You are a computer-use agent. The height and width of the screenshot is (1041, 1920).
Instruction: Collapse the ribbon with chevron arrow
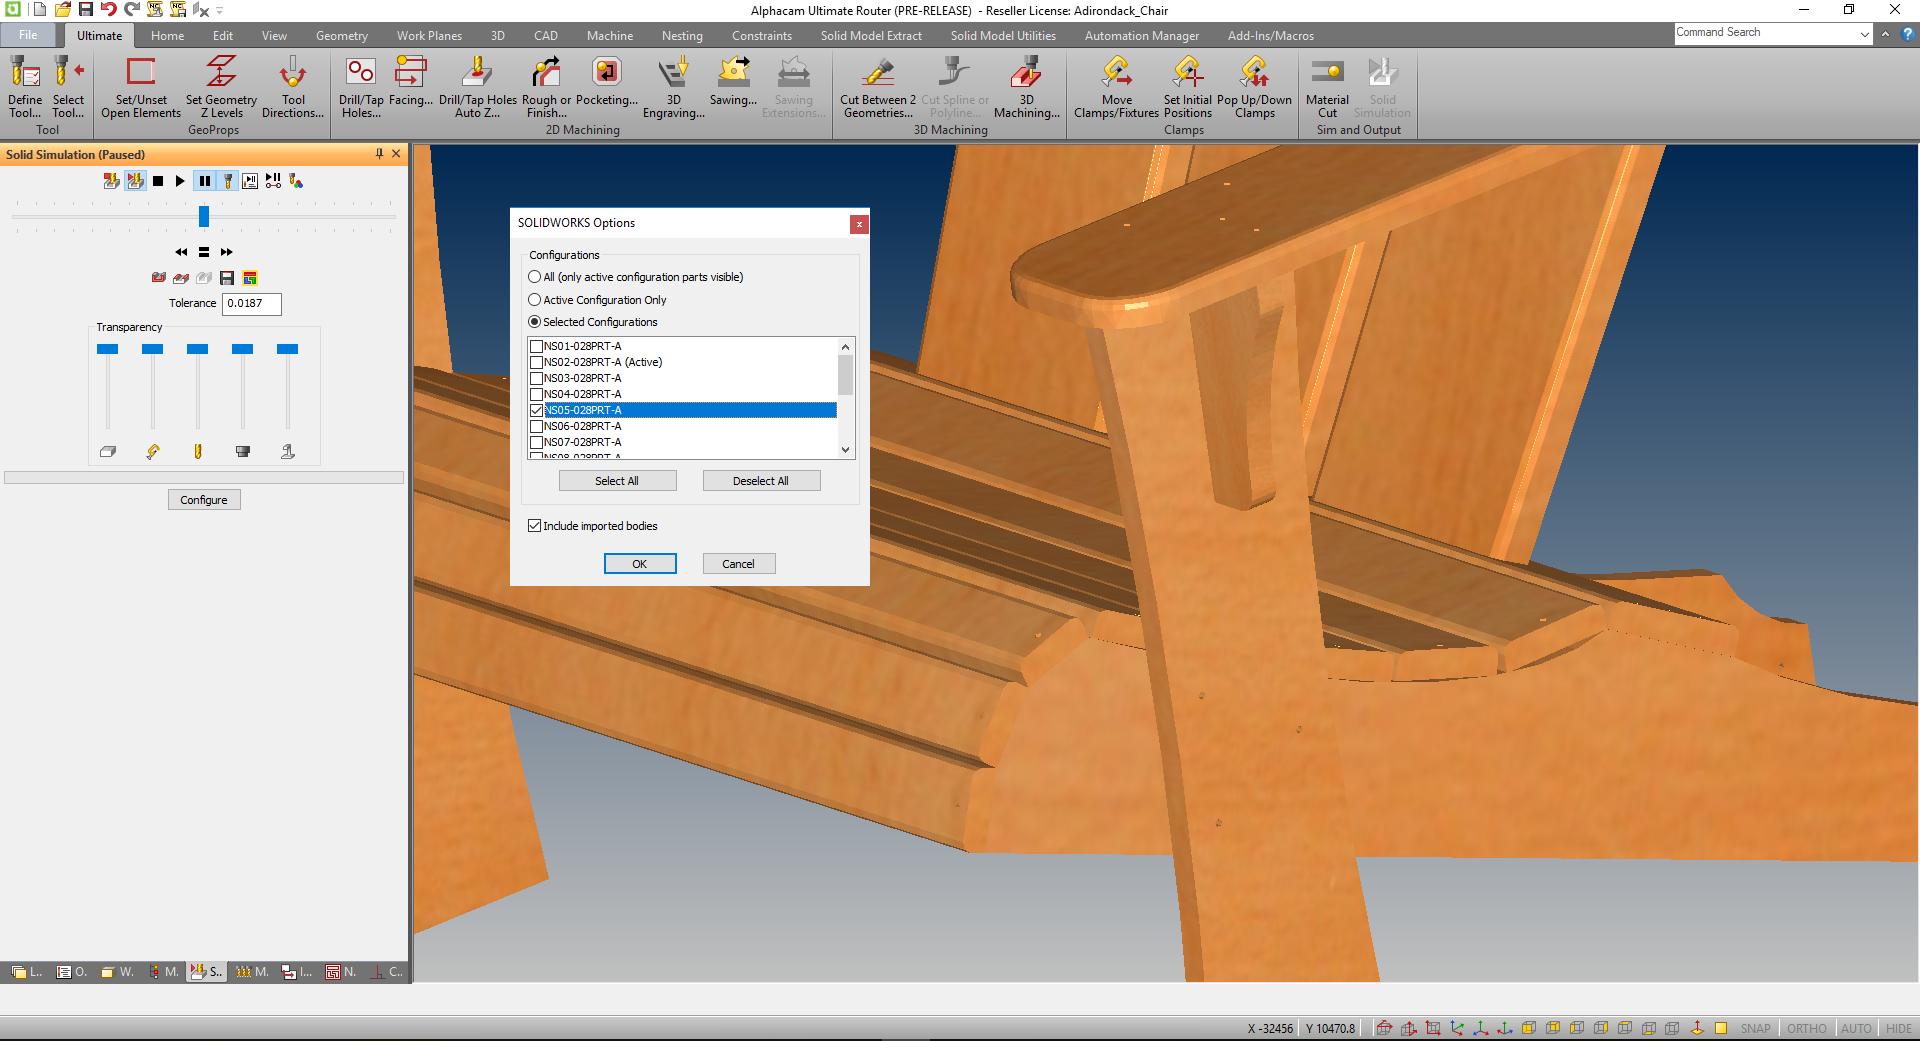(x=1886, y=33)
